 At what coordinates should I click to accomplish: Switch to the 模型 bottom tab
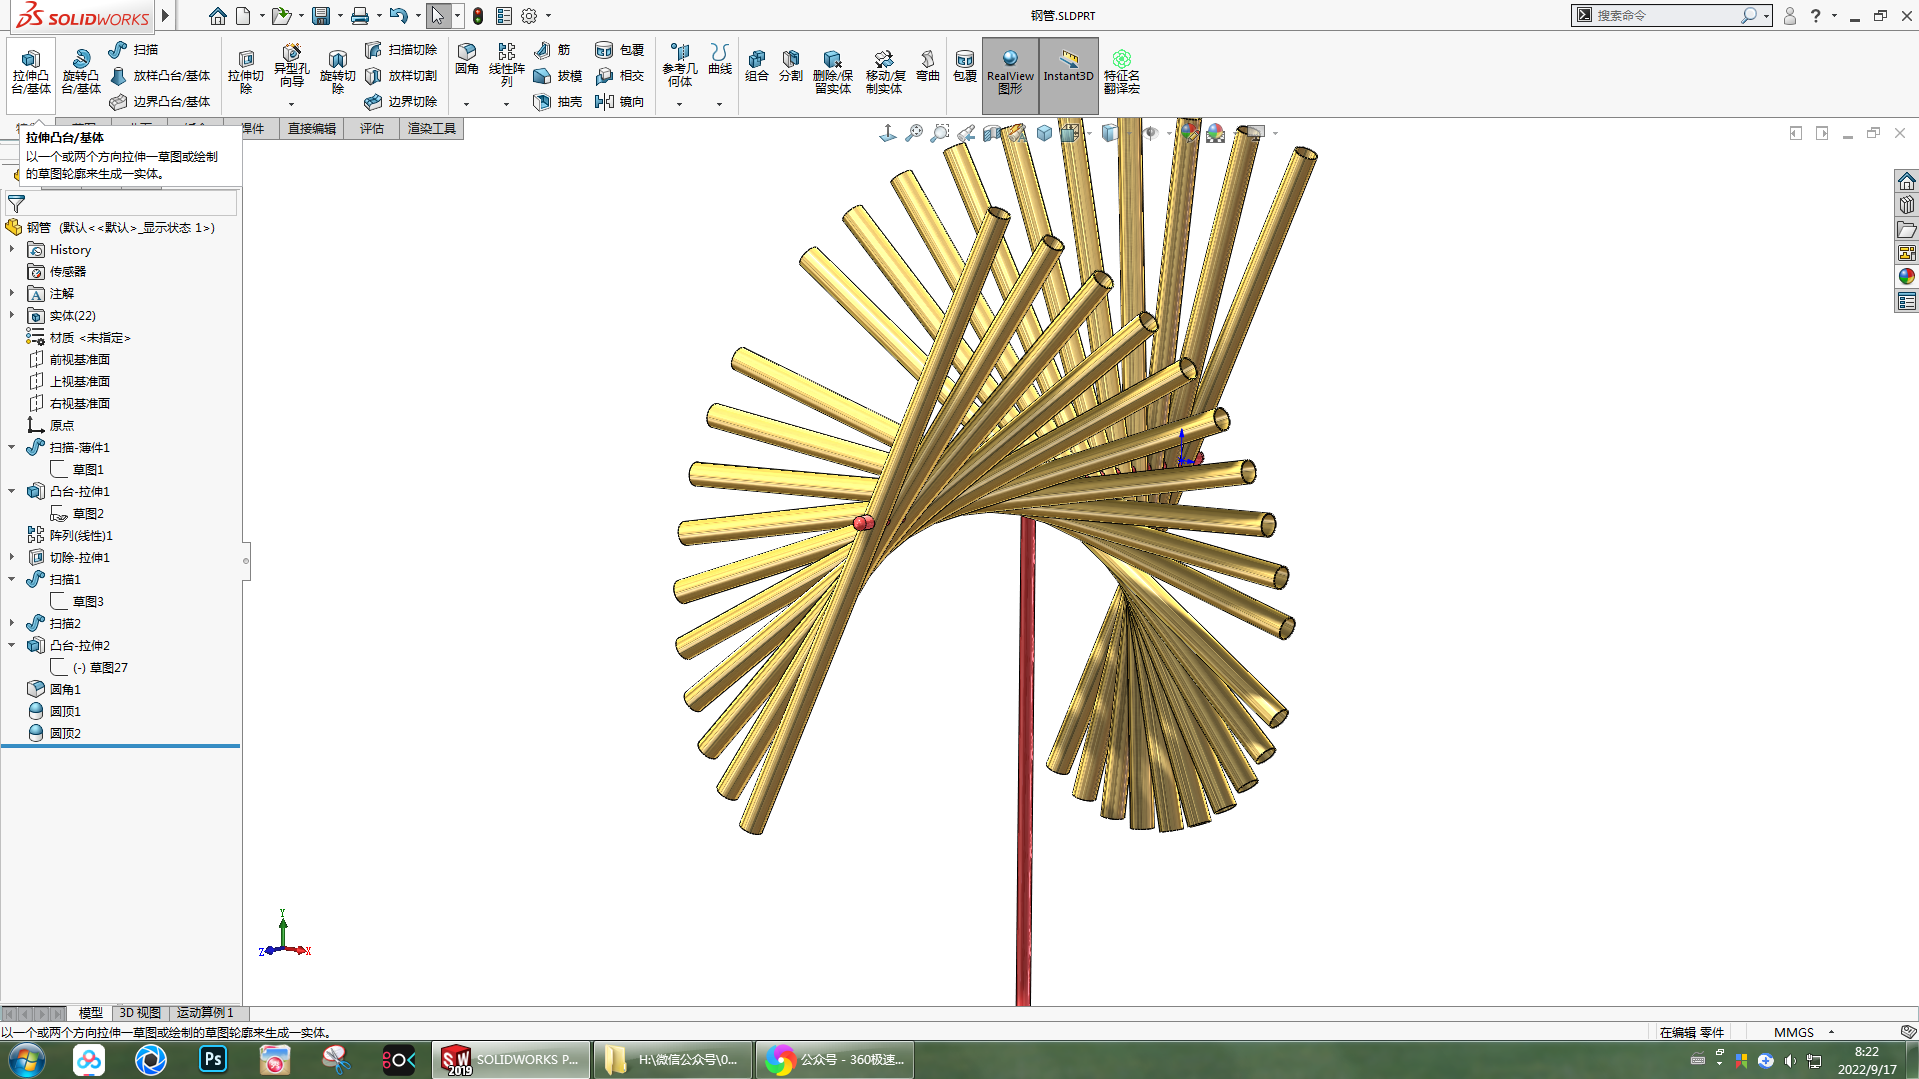90,1013
